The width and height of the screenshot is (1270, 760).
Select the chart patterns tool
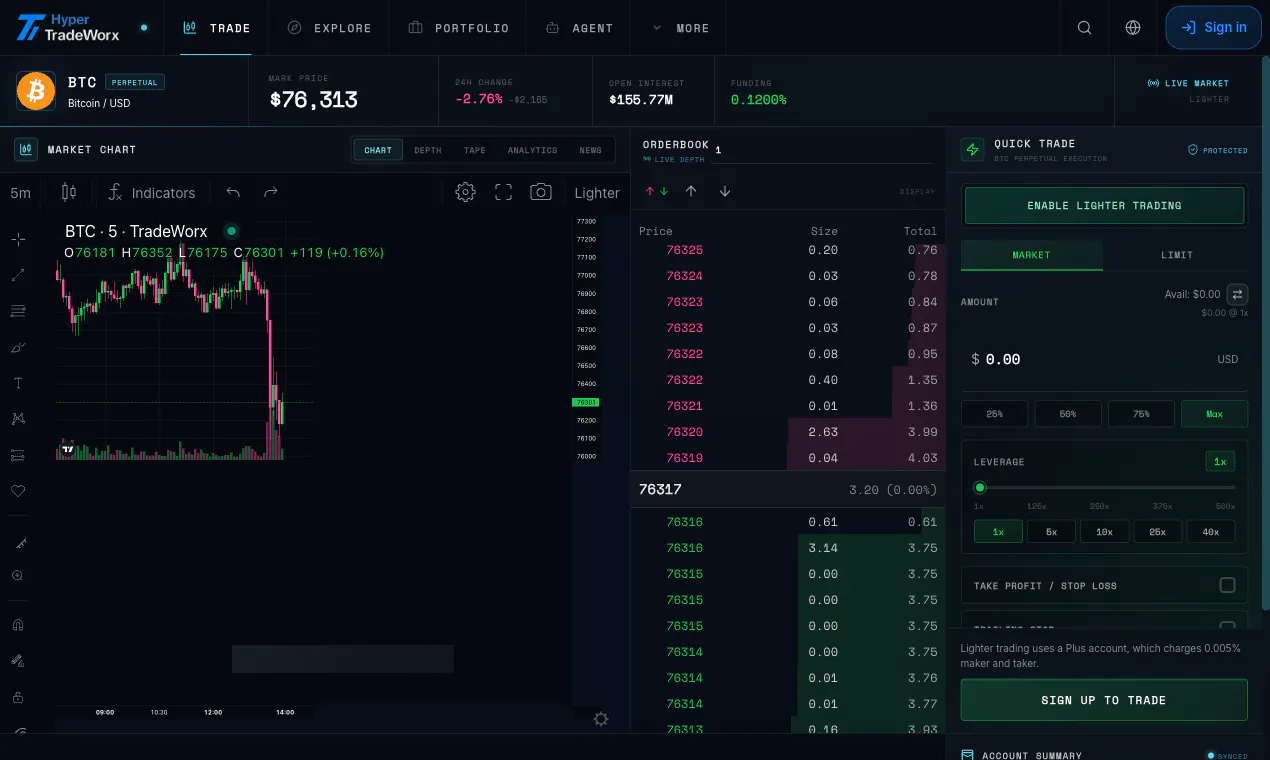click(18, 419)
